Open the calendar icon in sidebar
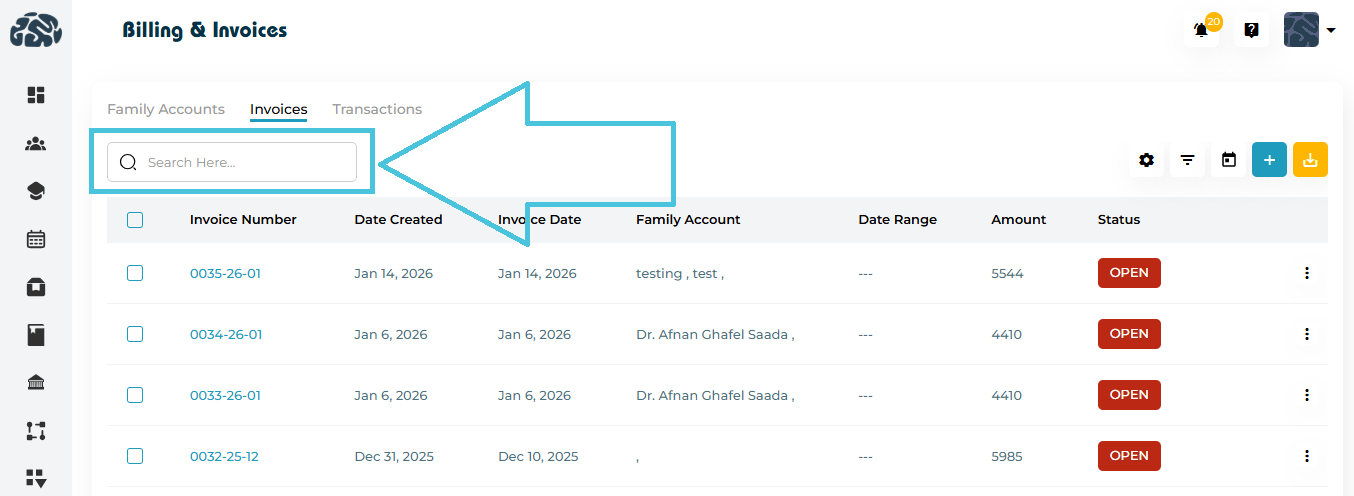 [36, 239]
